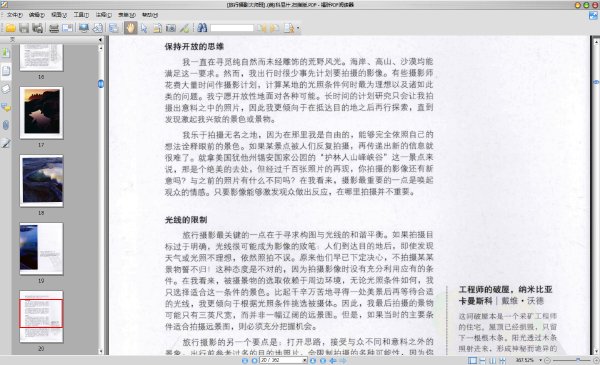Click the previous view blue arrow
Image resolution: width=600 pixels, height=365 pixels.
333,360
